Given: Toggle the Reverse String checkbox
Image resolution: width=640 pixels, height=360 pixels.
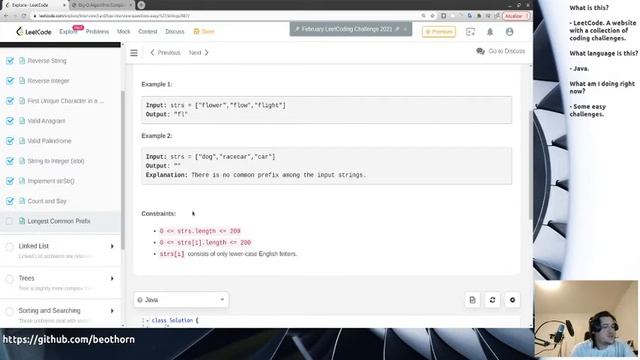Looking at the screenshot, I should coord(10,60).
